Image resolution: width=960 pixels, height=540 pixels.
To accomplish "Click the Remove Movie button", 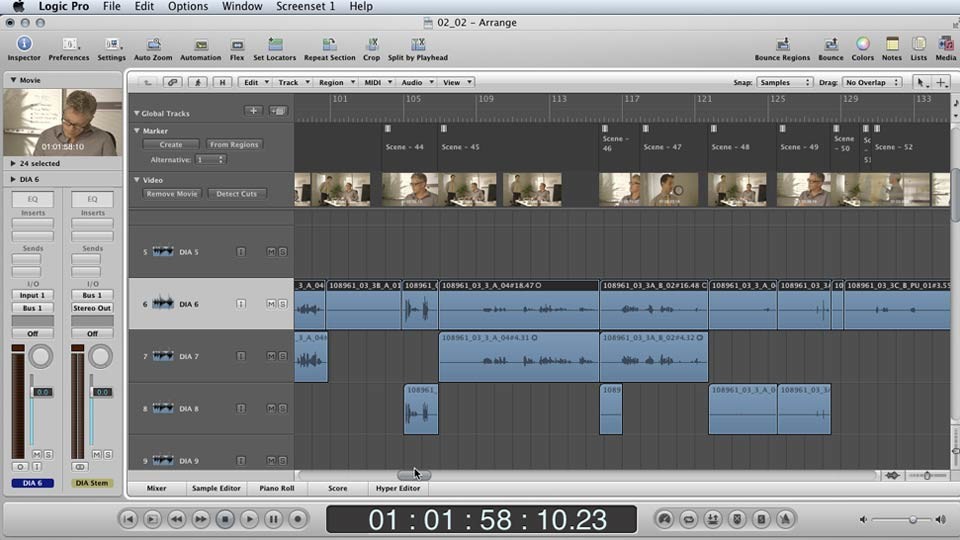I will 172,193.
